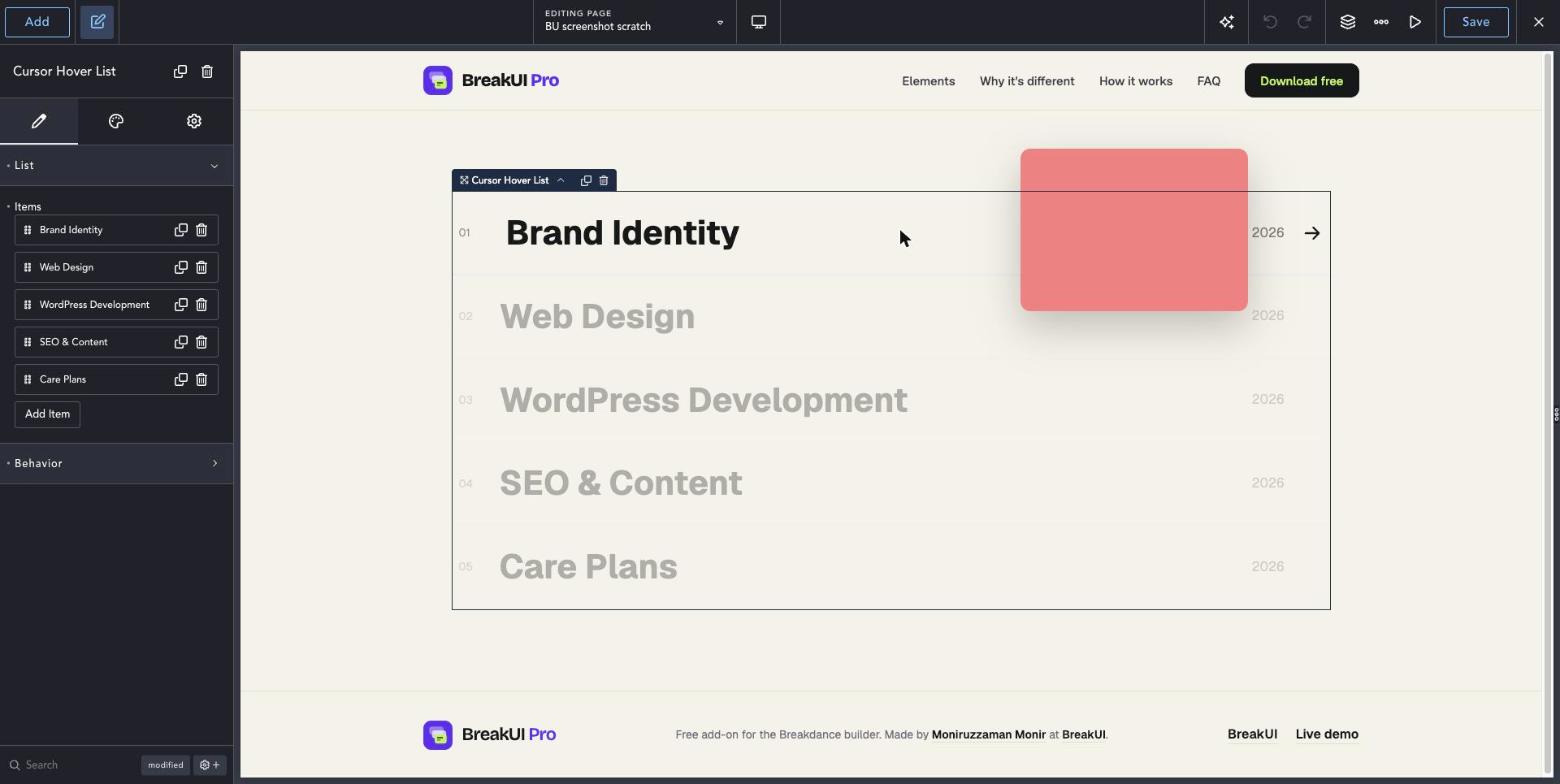Duplicate element via canvas Cursor Hover List toolbar

click(586, 181)
